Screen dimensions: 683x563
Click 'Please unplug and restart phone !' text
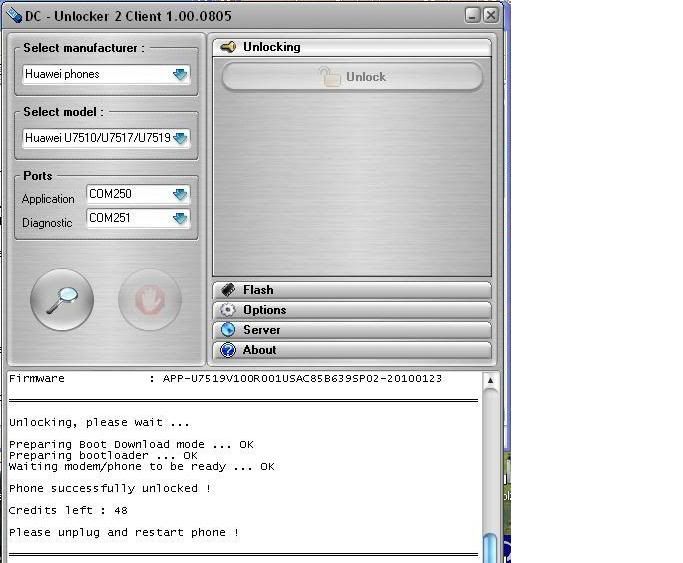(x=124, y=533)
